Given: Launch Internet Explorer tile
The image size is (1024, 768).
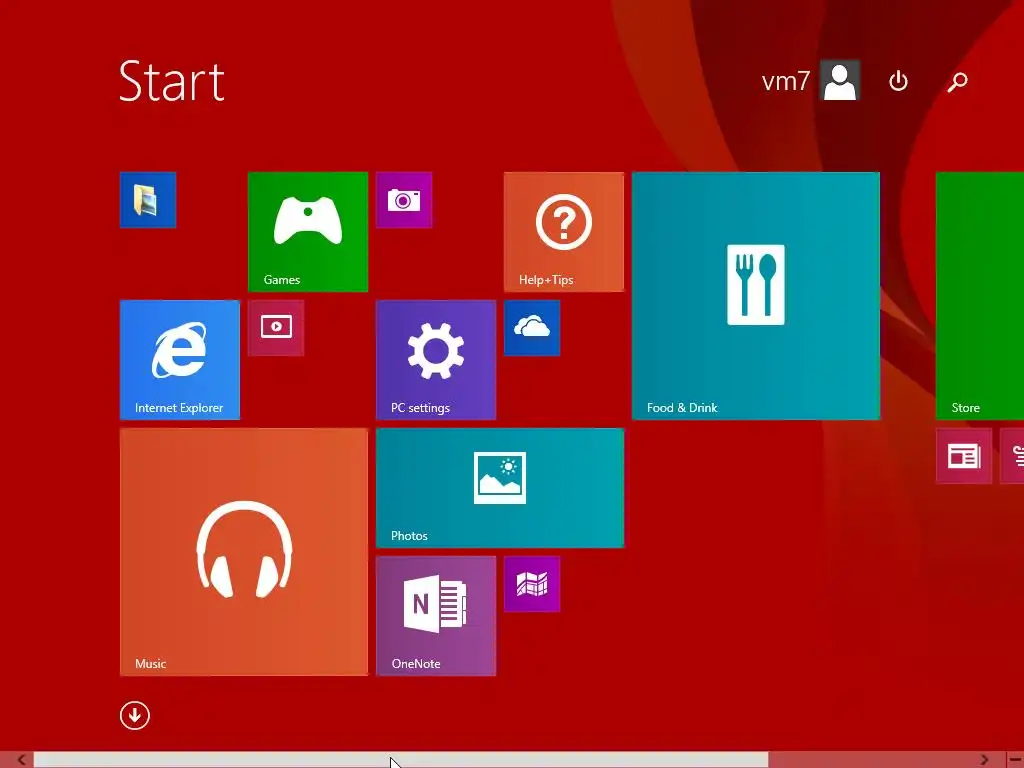Looking at the screenshot, I should coord(180,360).
